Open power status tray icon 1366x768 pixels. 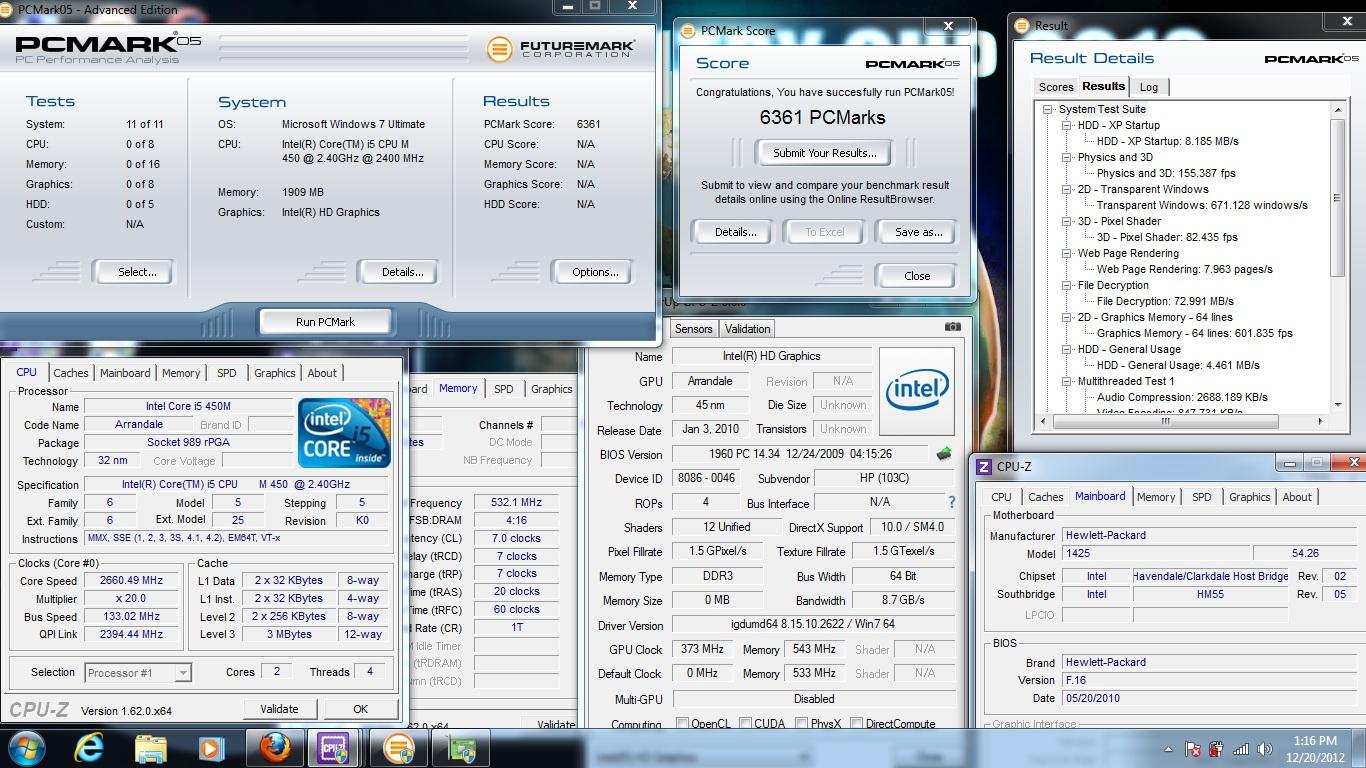click(x=1217, y=749)
